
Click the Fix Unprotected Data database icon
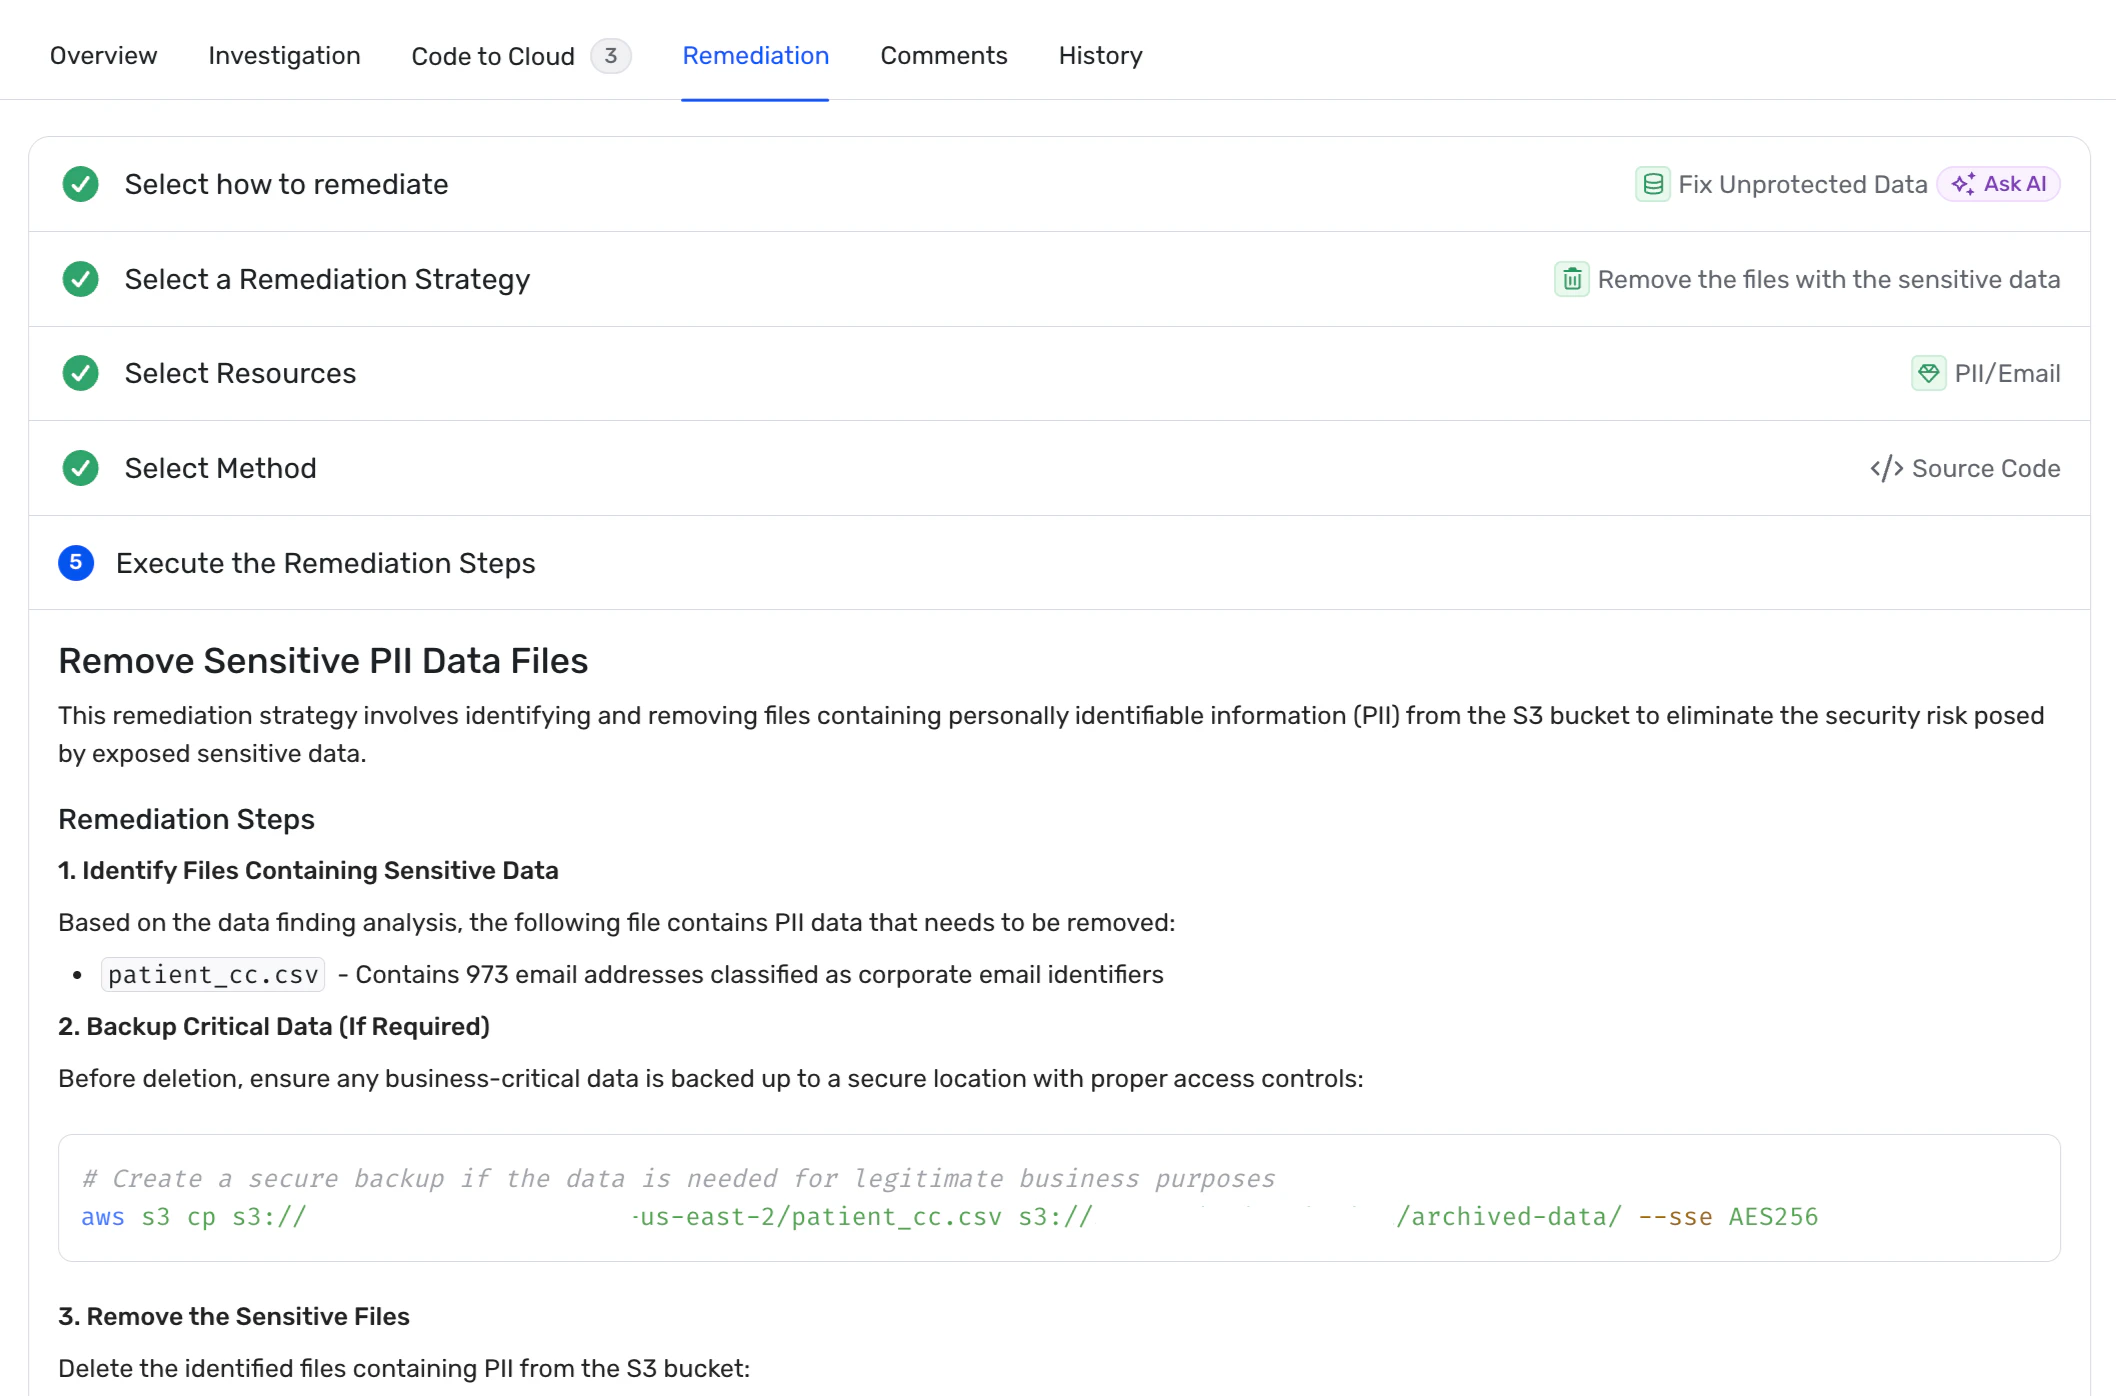[x=1652, y=184]
